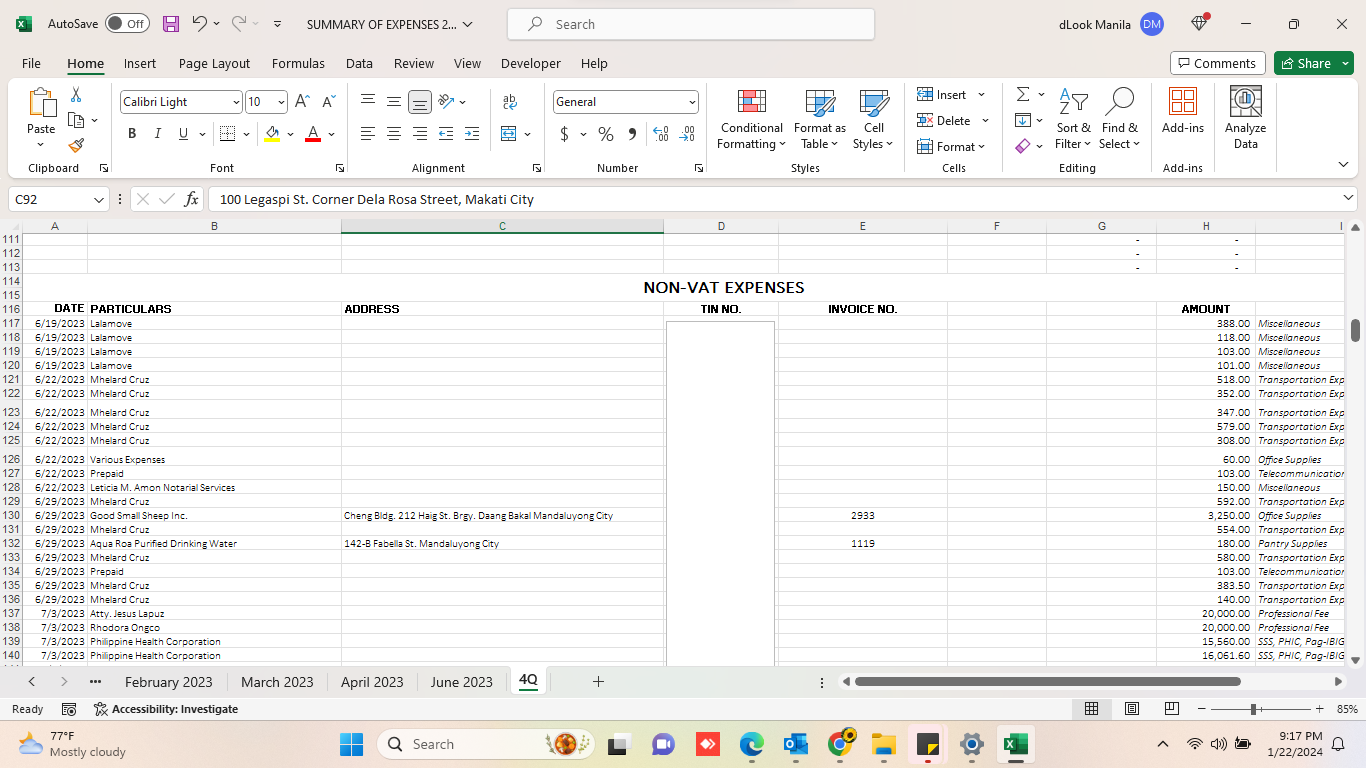The height and width of the screenshot is (768, 1366).
Task: Open the File menu
Action: 31,63
